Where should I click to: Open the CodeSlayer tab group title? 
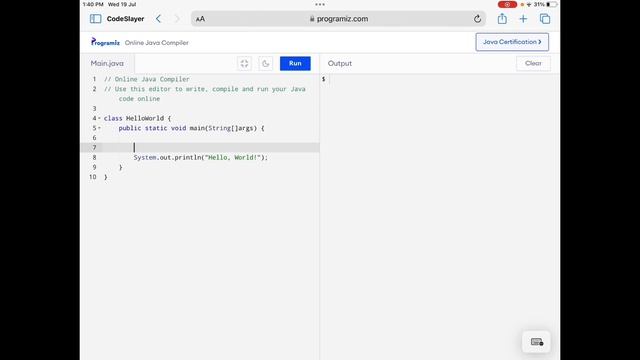125,19
